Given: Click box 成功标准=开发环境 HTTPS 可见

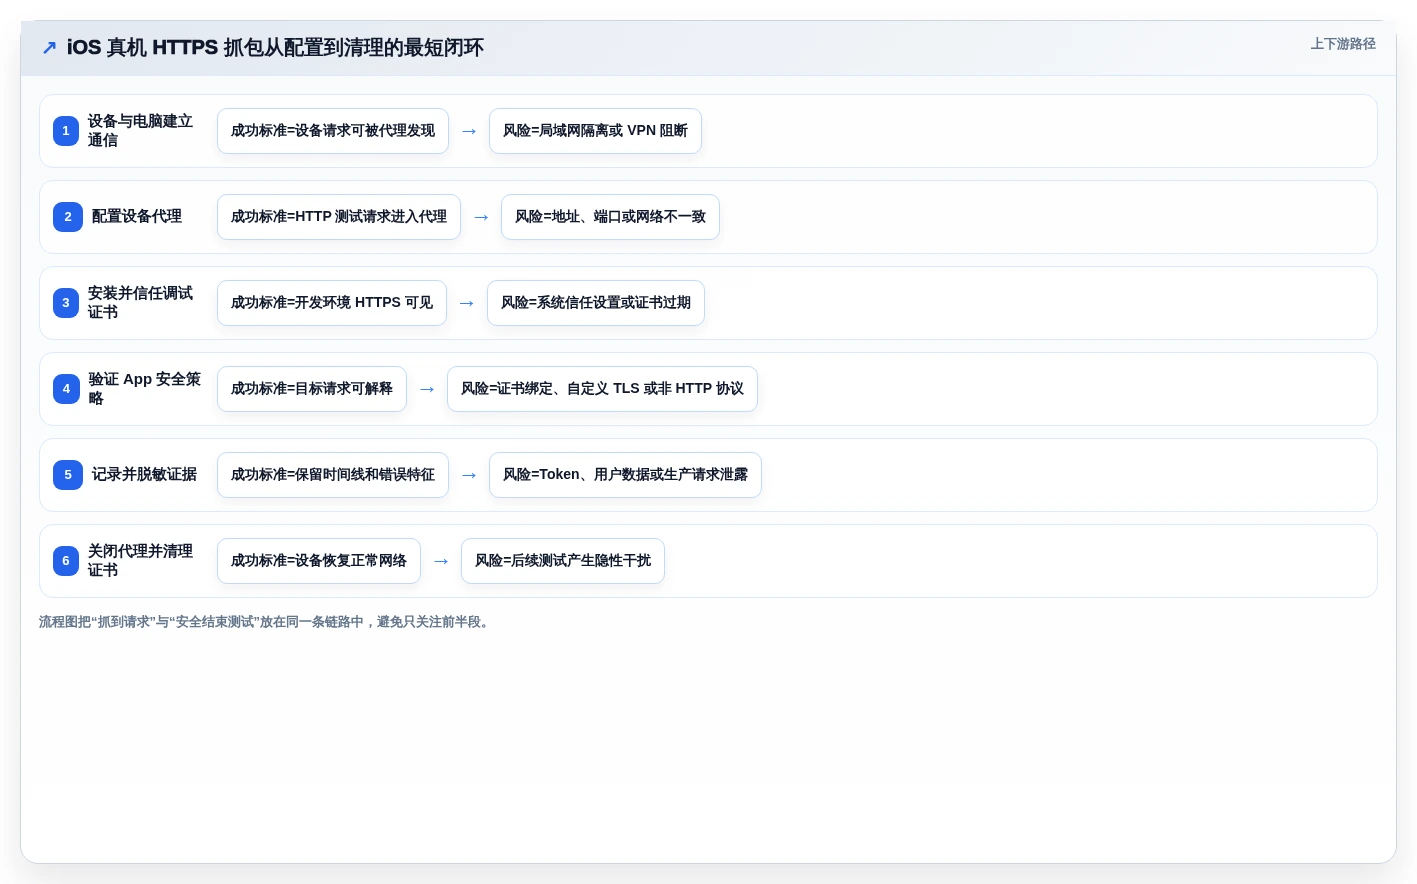Looking at the screenshot, I should (x=332, y=303).
